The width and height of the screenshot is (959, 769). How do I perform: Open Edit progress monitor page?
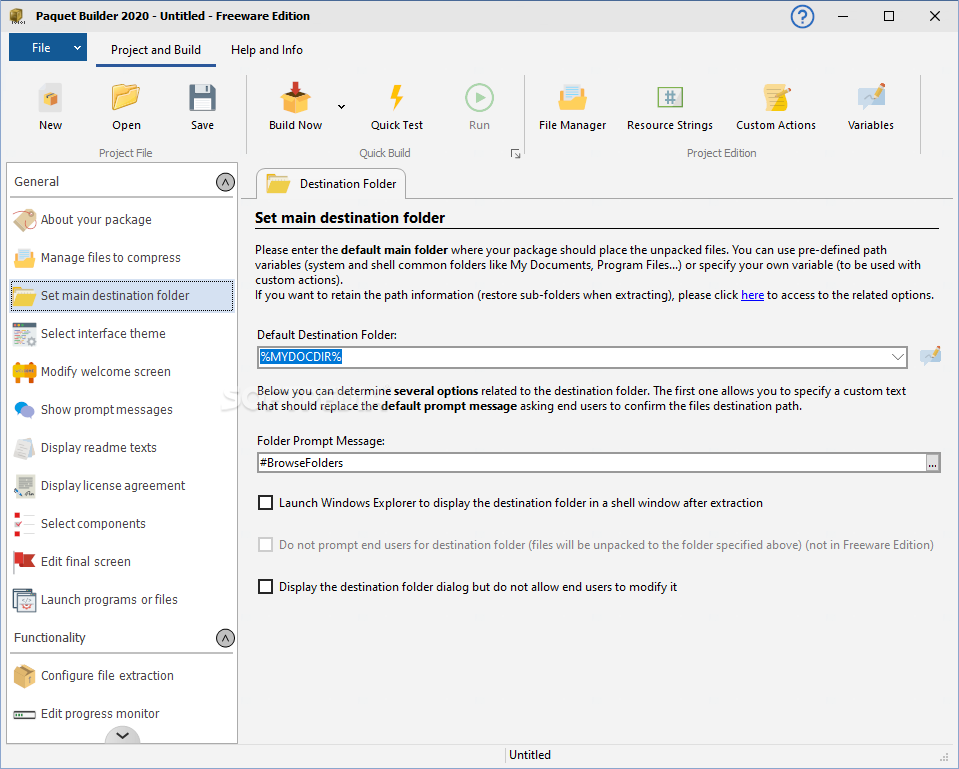coord(122,713)
